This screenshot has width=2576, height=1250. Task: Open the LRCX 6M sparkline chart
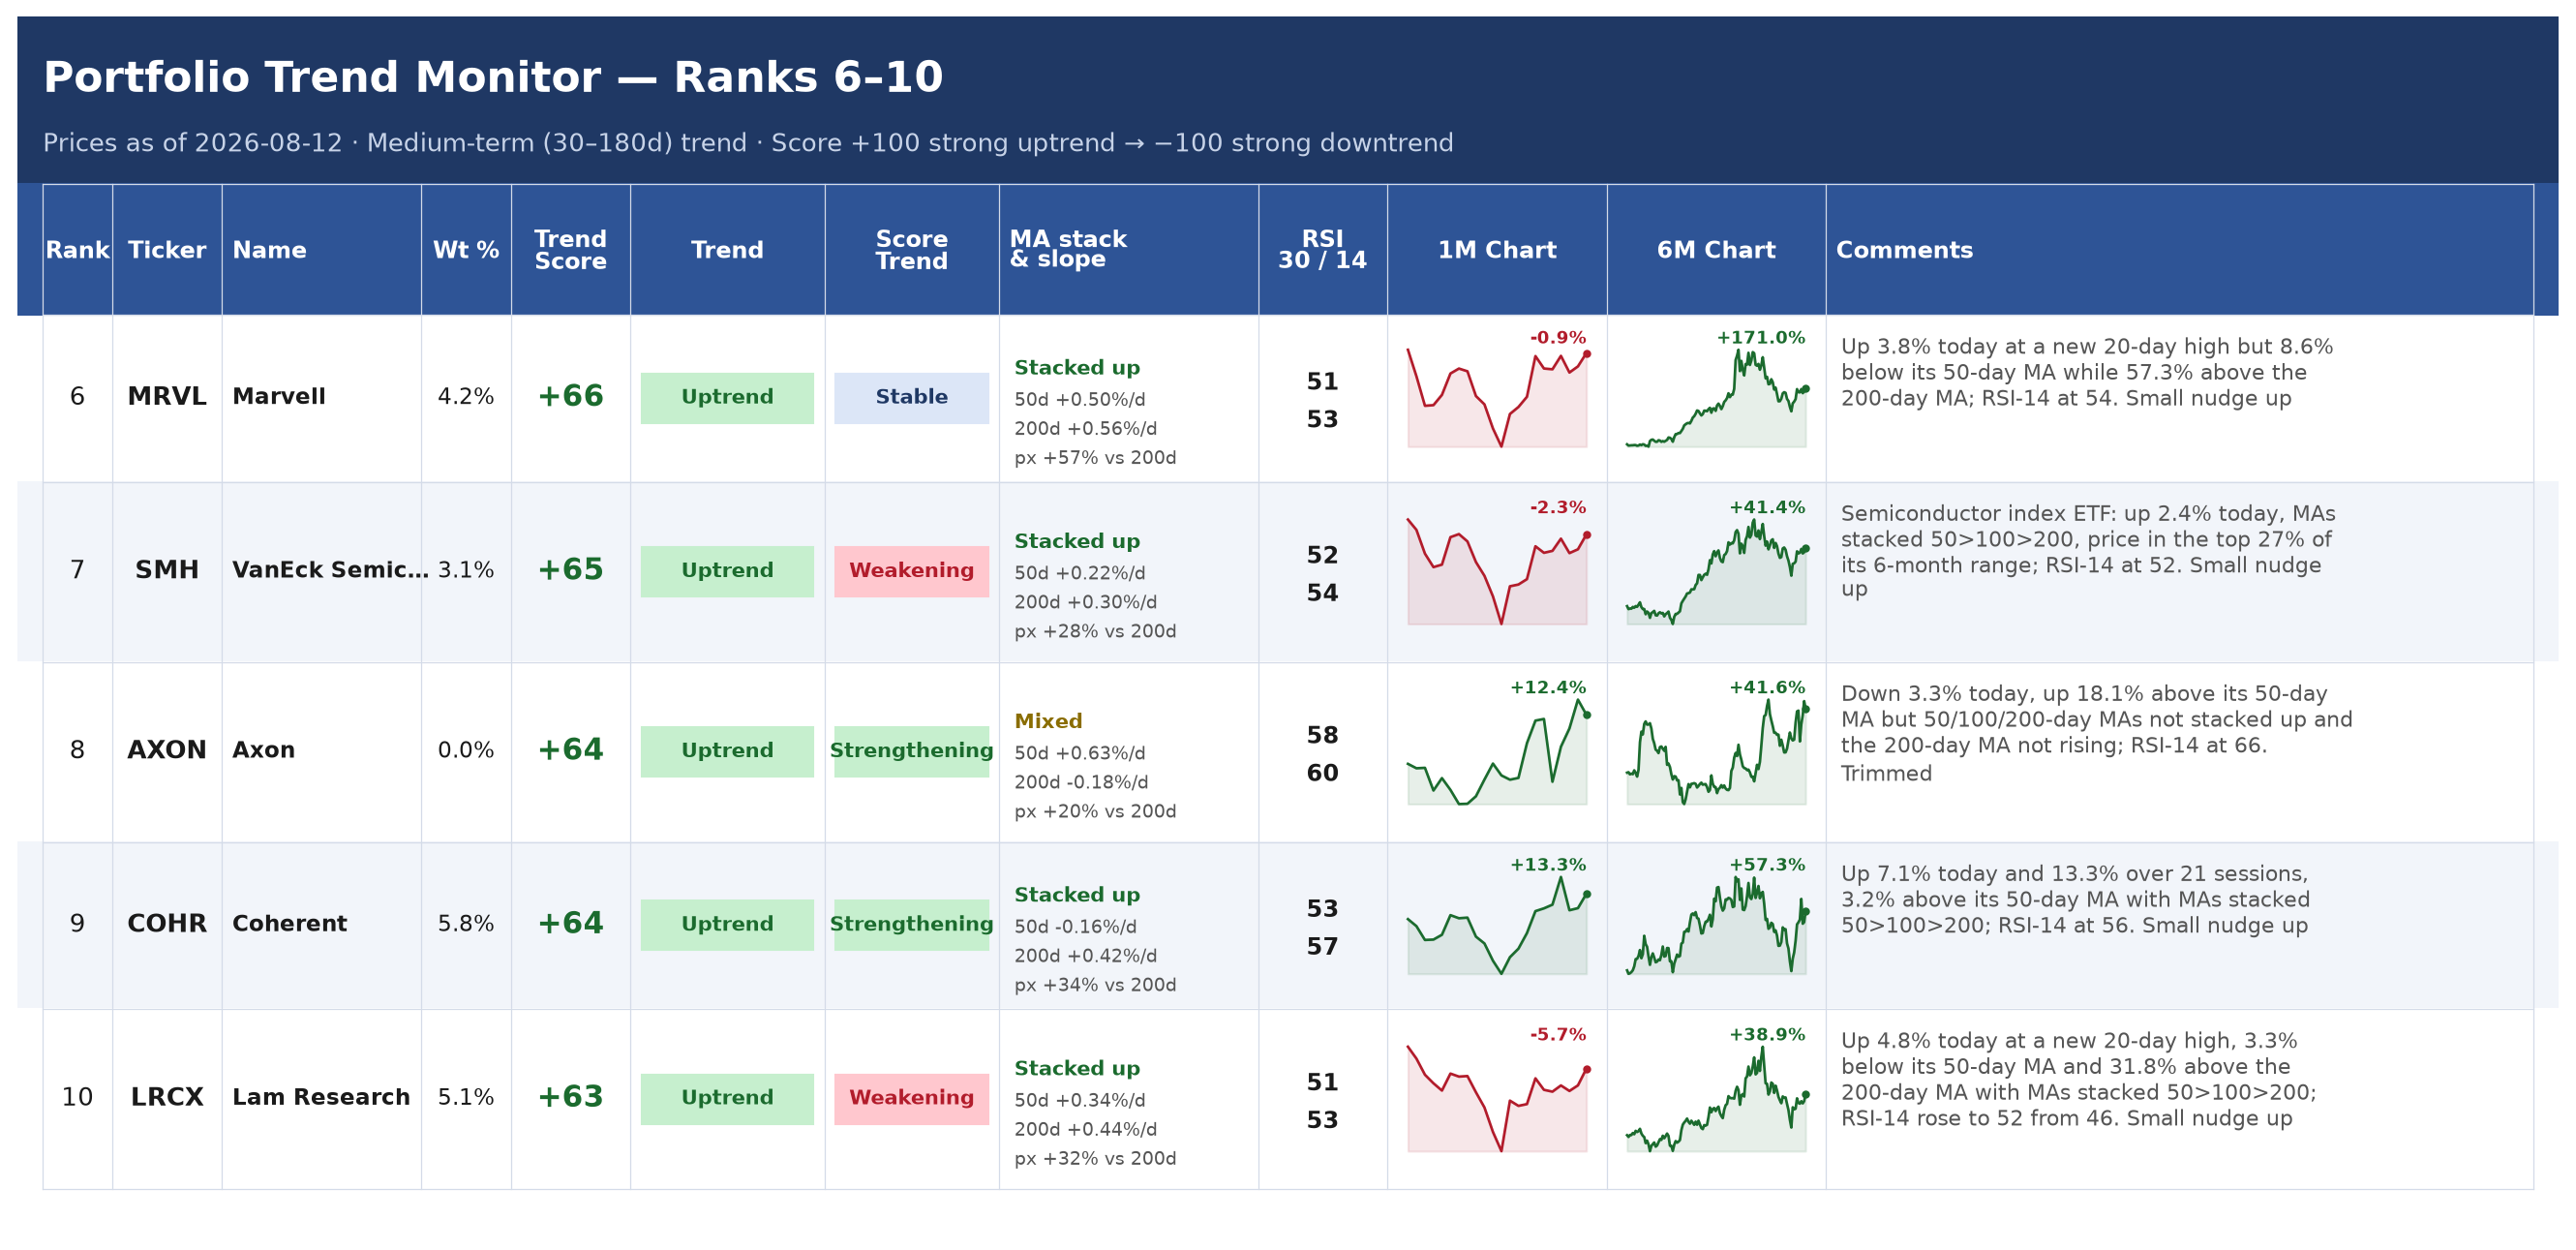[x=1716, y=1098]
